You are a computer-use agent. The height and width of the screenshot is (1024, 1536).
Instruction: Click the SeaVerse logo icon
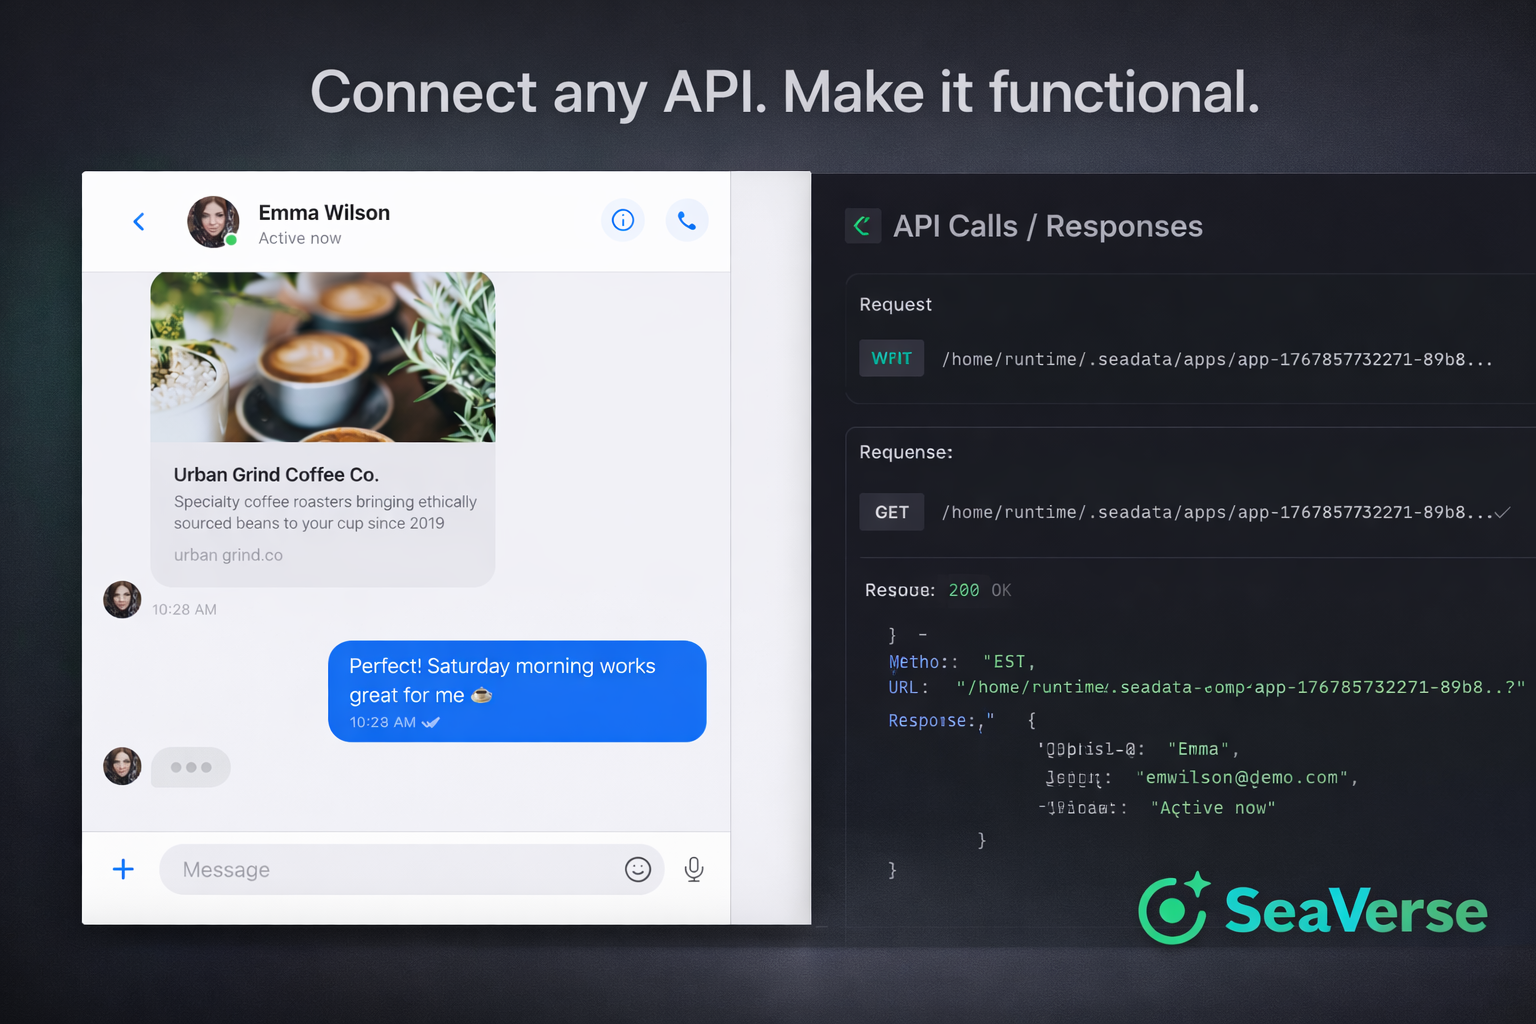[1174, 908]
